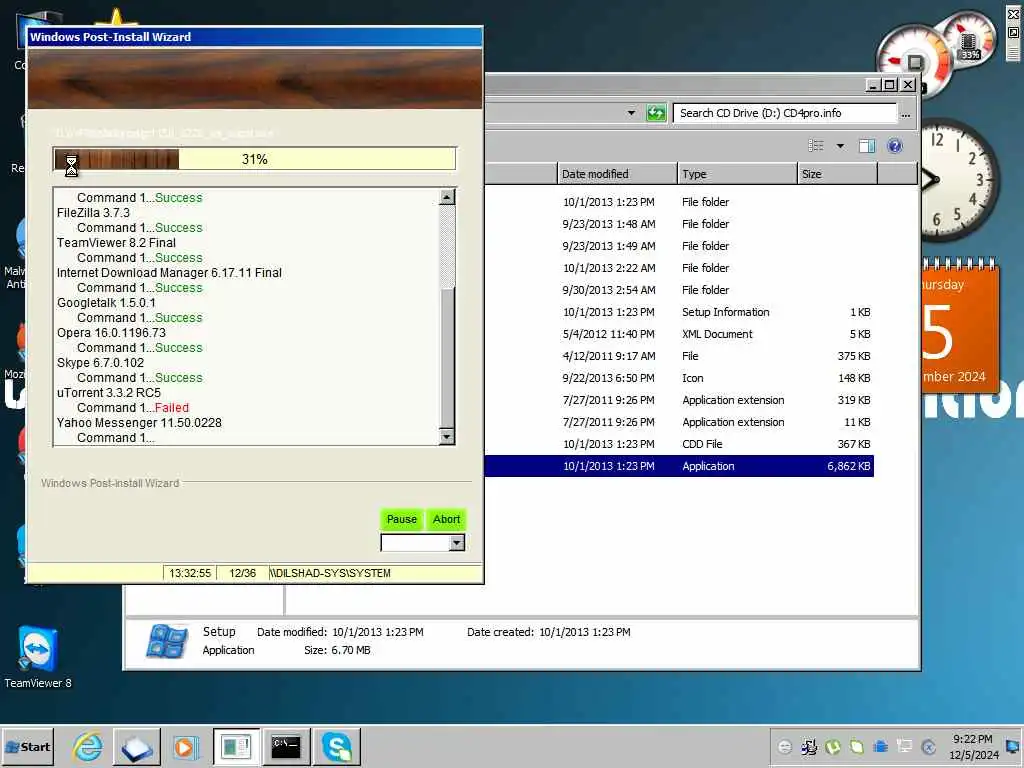
Task: Open the dropdown below Pause and Abort
Action: (456, 542)
